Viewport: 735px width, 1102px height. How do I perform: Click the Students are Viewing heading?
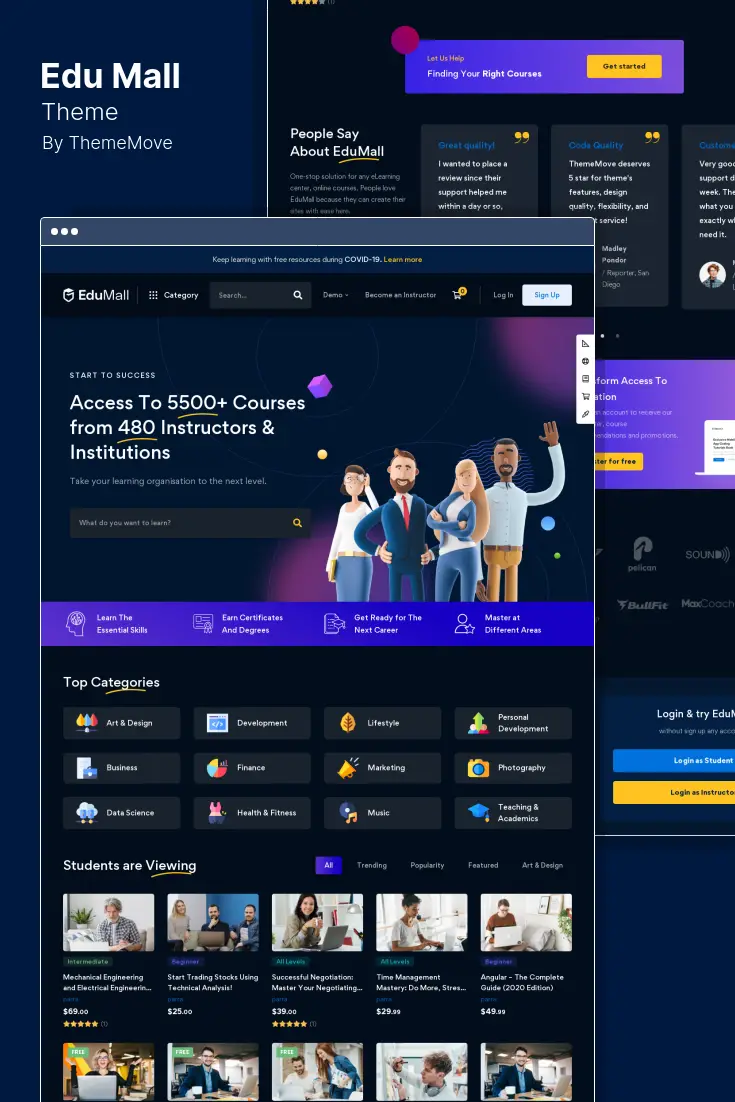point(129,865)
